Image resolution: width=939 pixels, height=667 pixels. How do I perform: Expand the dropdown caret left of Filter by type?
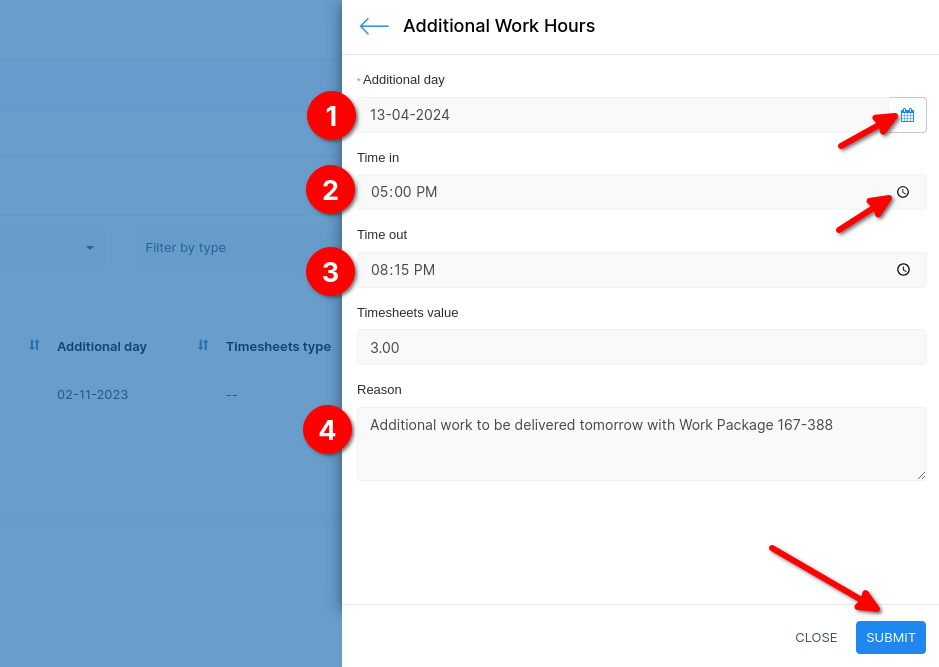(89, 248)
